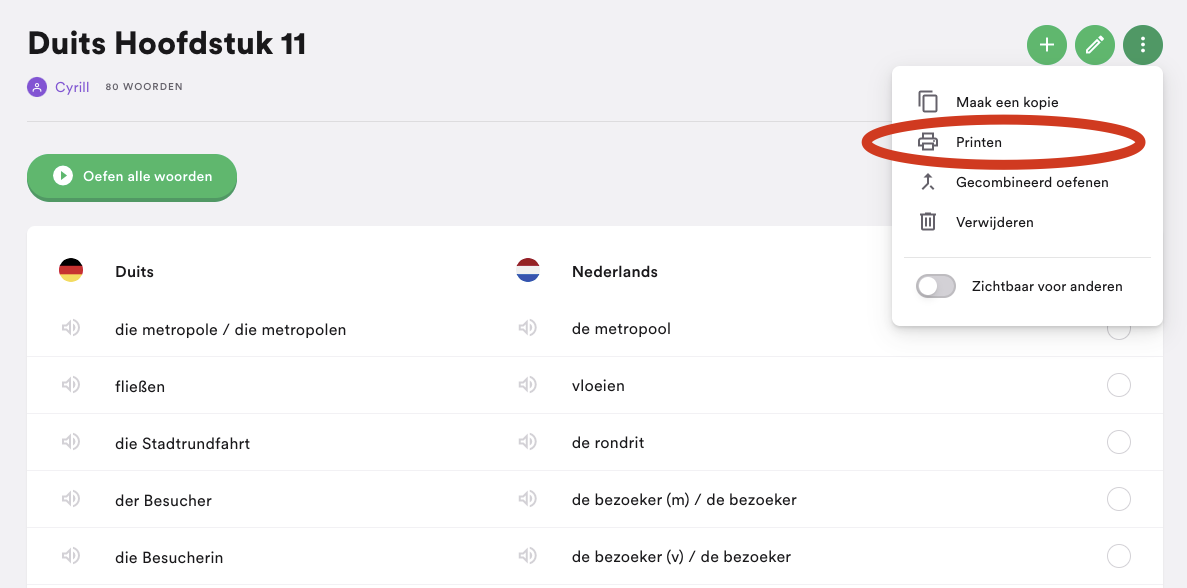The width and height of the screenshot is (1187, 588).
Task: Play pronunciation of 'die Stadtrundfahrt'
Action: [70, 442]
